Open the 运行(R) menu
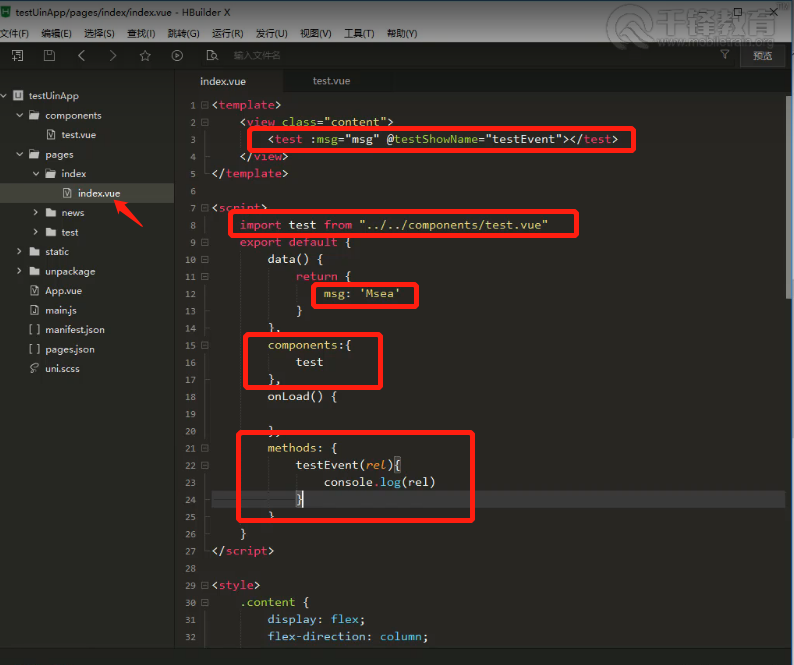794x665 pixels. pos(227,33)
